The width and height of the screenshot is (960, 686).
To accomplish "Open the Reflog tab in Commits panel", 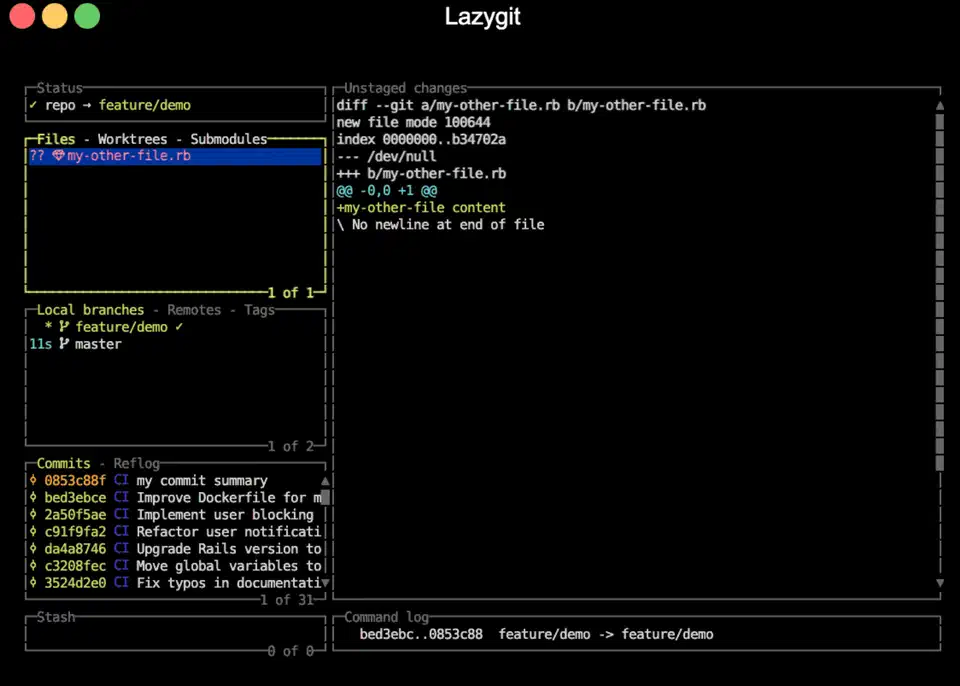I will pyautogui.click(x=135, y=463).
